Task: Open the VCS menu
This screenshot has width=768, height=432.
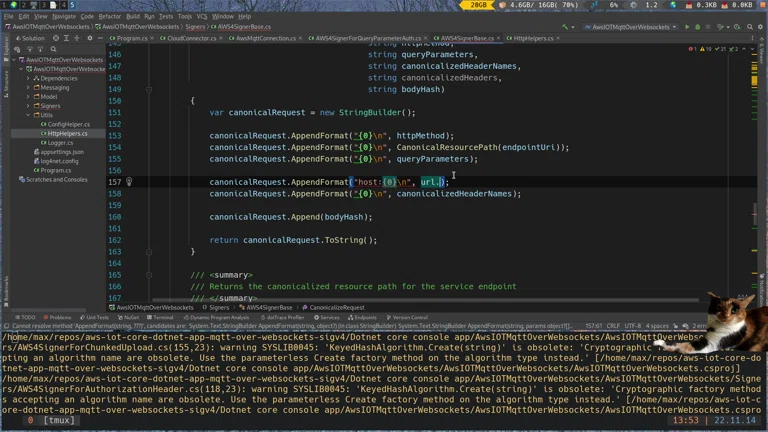Action: 202,16
